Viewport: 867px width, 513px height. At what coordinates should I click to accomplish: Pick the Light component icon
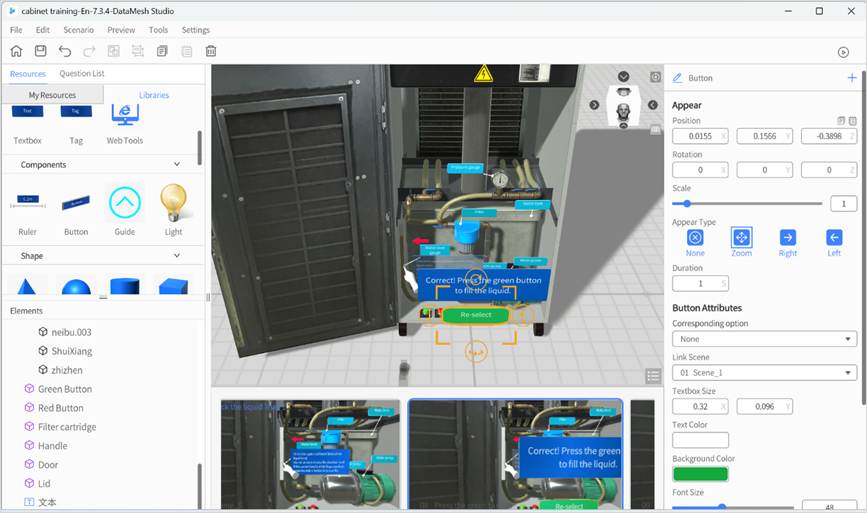click(174, 203)
